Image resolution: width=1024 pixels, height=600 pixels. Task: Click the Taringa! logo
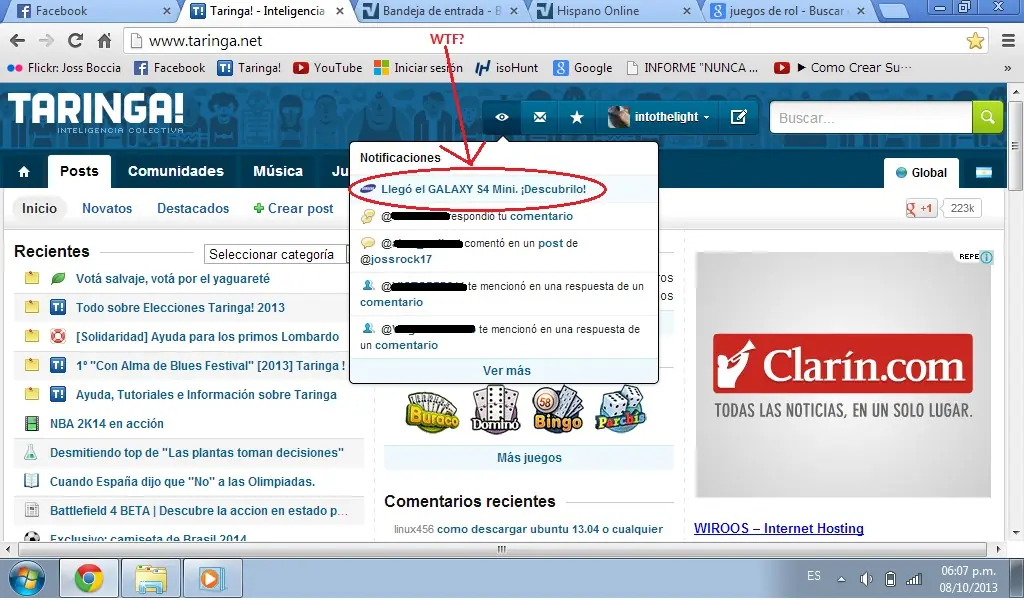pos(96,112)
